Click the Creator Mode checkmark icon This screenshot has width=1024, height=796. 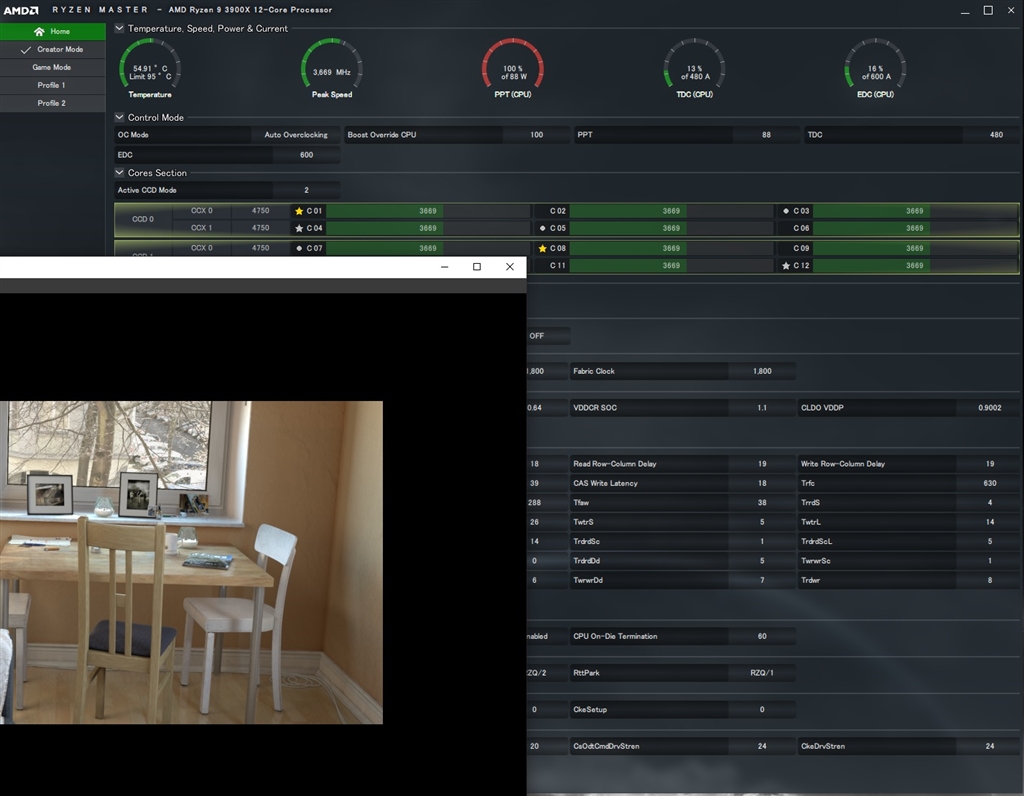pos(26,50)
